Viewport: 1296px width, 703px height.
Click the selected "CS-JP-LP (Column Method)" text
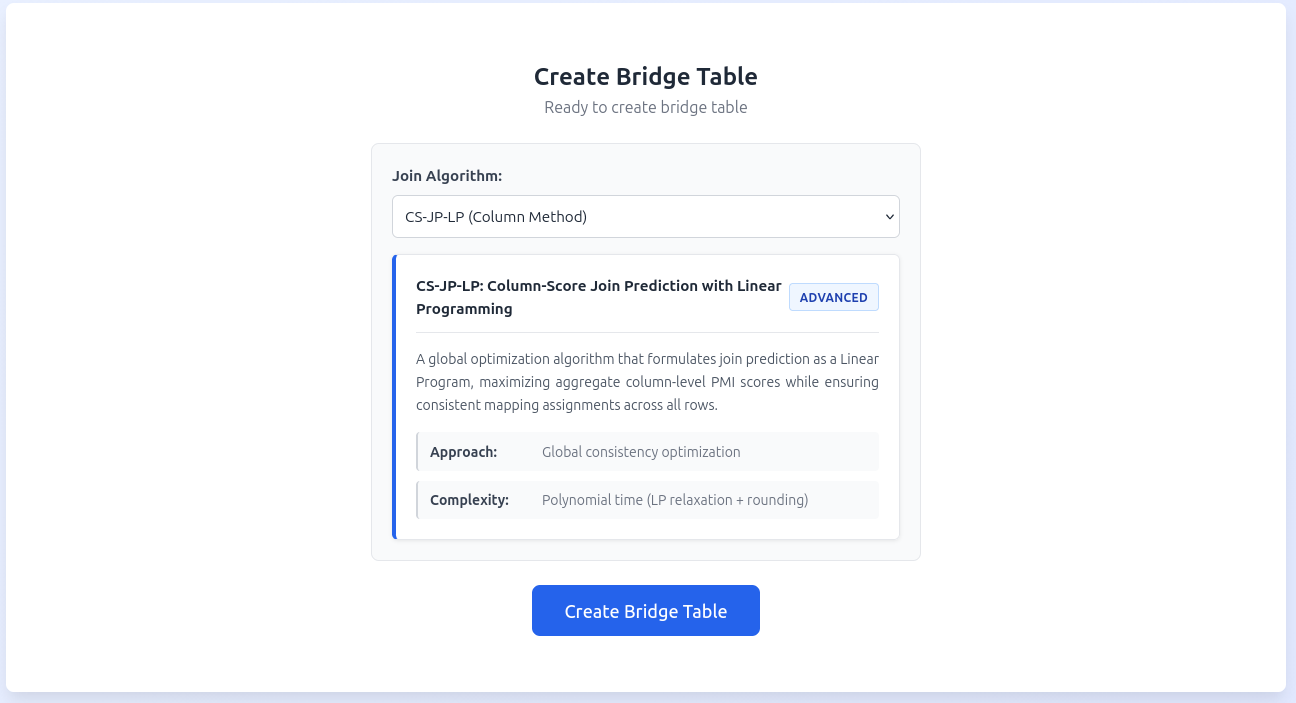click(496, 216)
